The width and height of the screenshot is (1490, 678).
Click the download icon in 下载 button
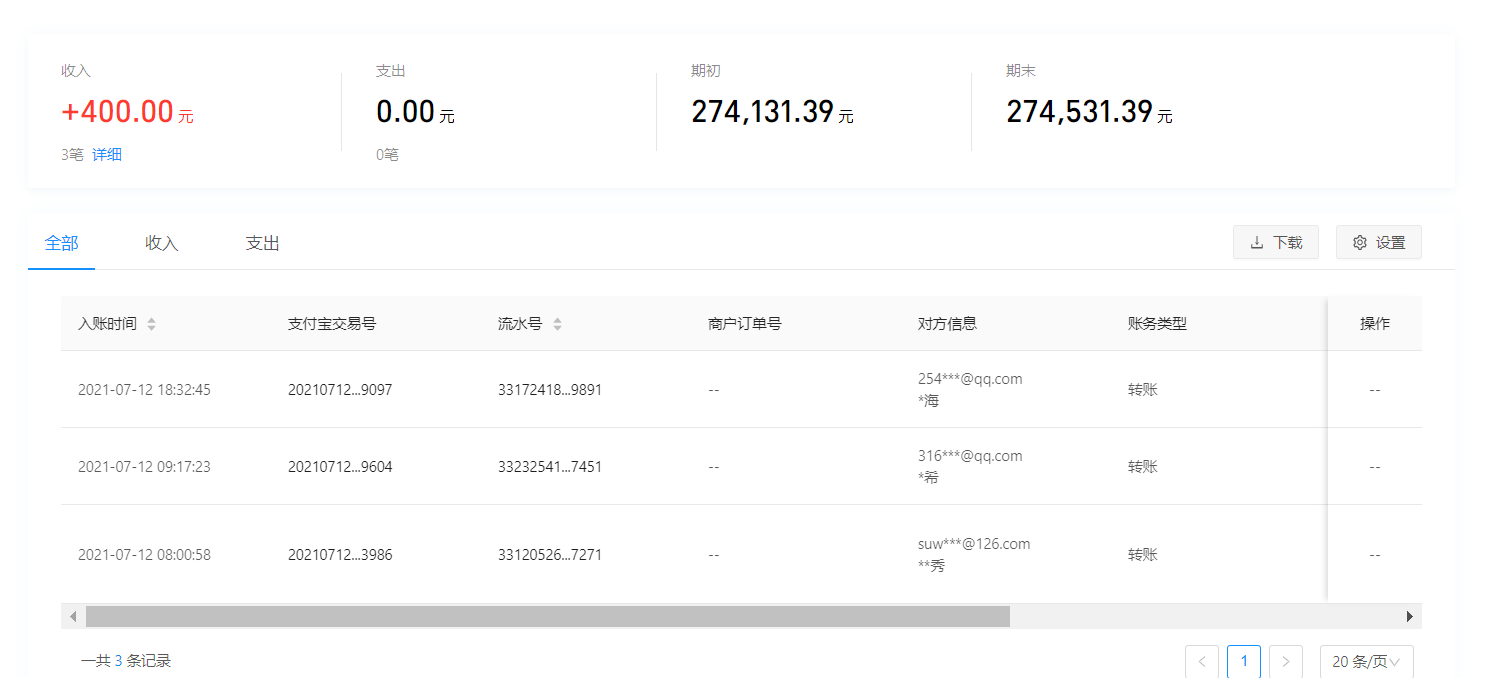1257,243
